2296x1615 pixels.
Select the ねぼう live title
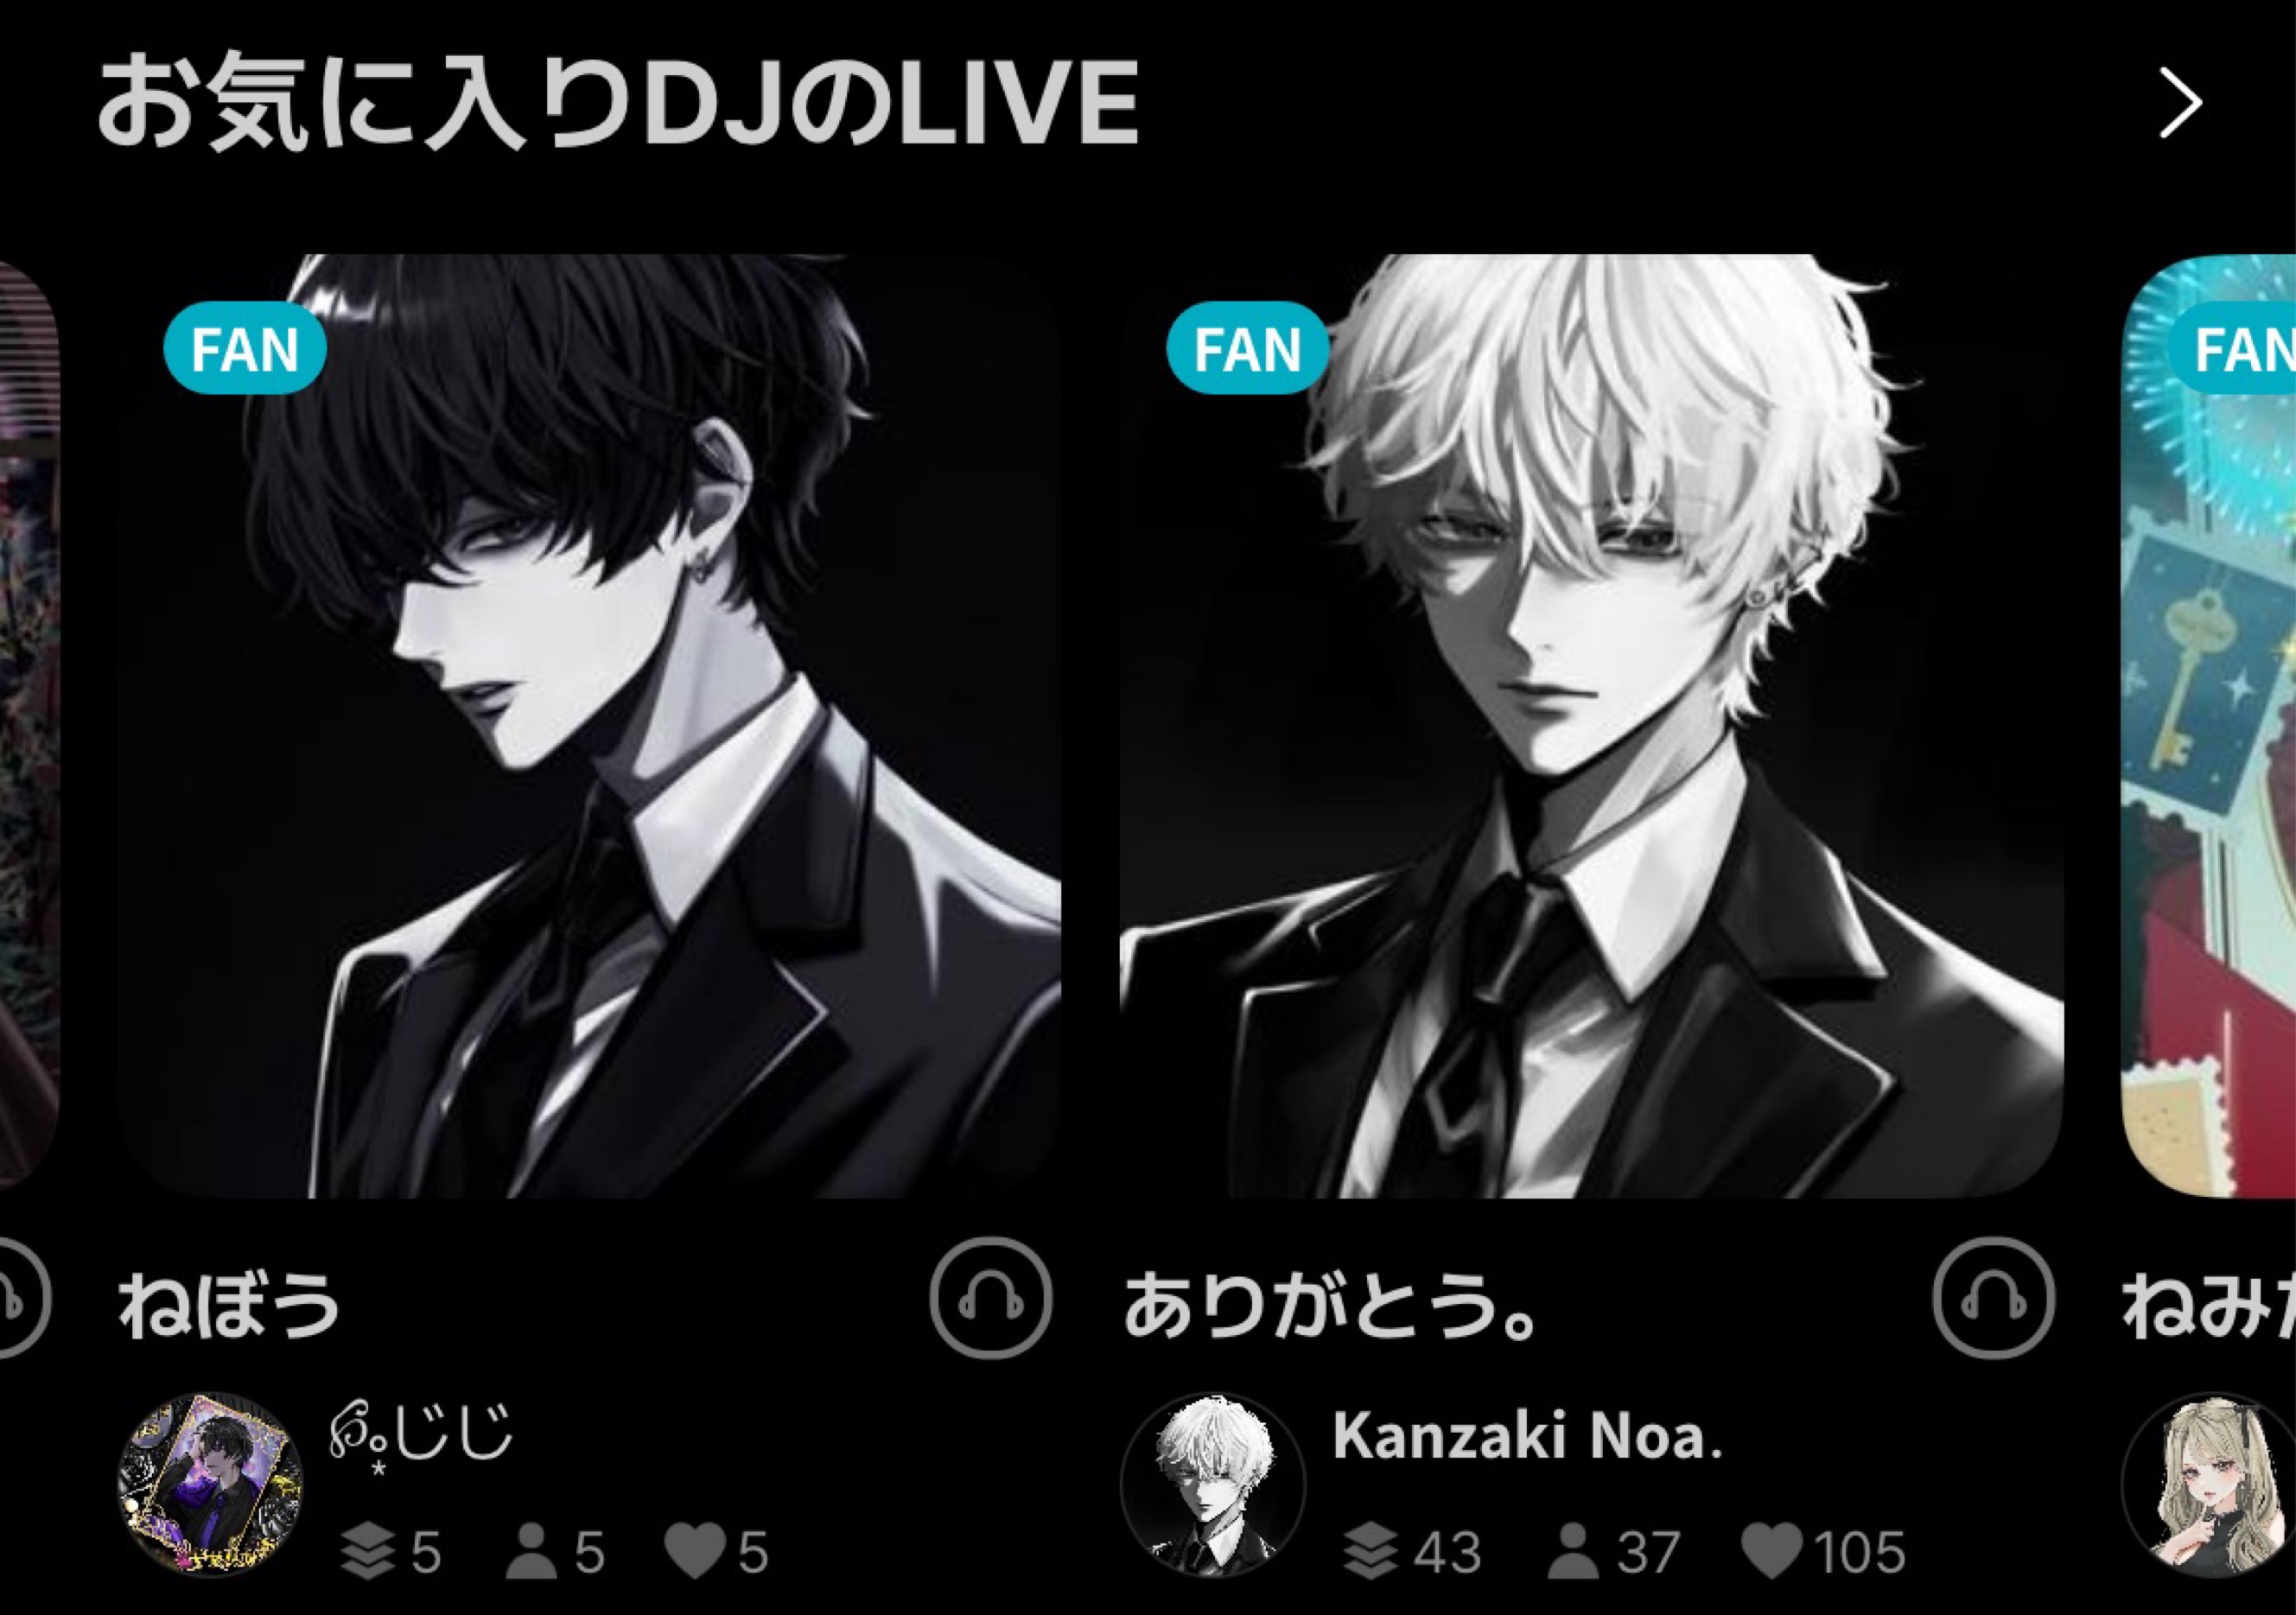click(x=230, y=1306)
